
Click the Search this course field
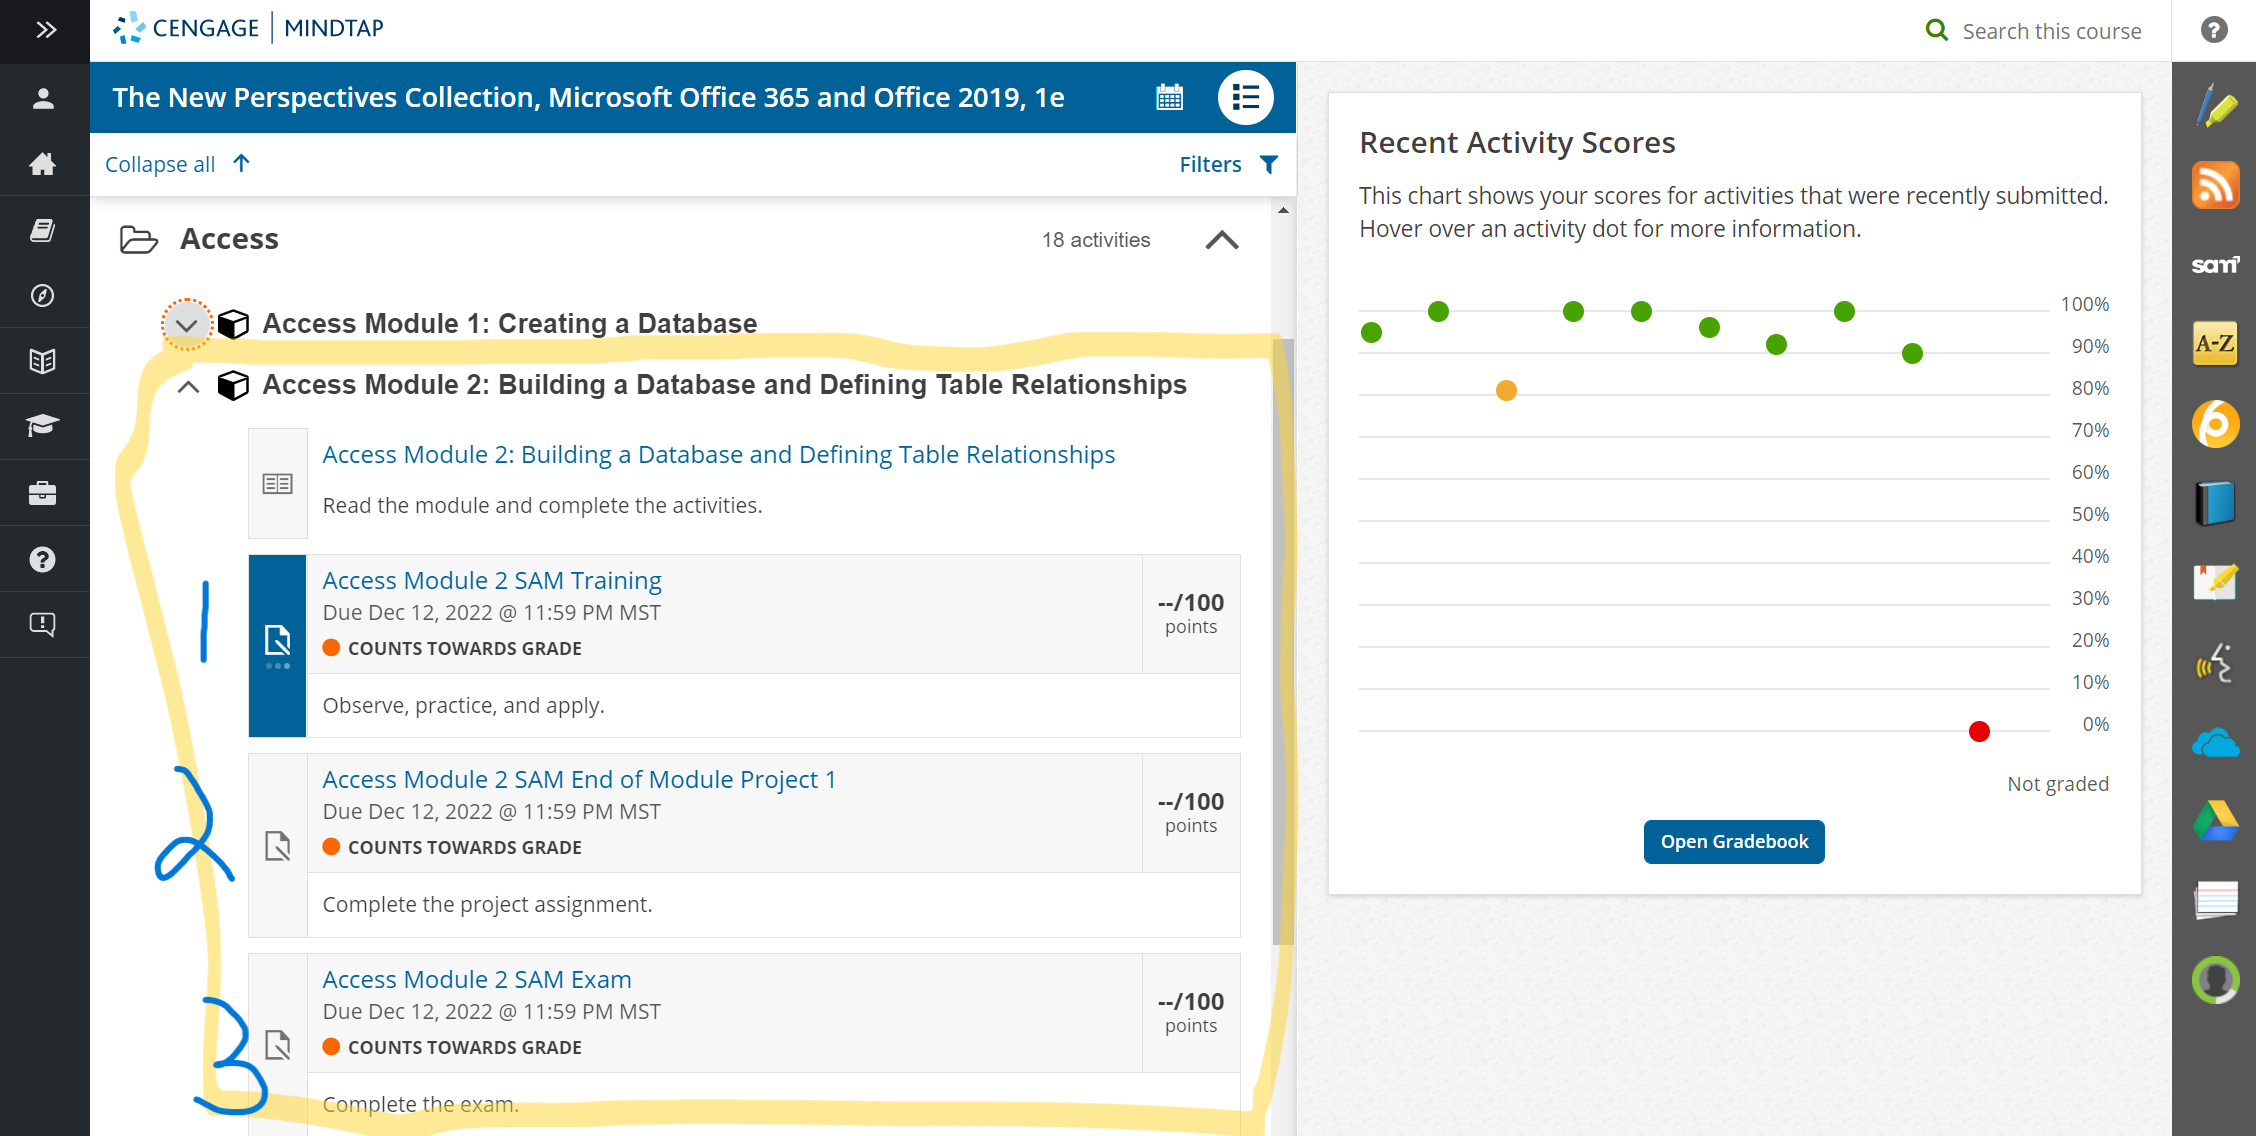(2051, 31)
